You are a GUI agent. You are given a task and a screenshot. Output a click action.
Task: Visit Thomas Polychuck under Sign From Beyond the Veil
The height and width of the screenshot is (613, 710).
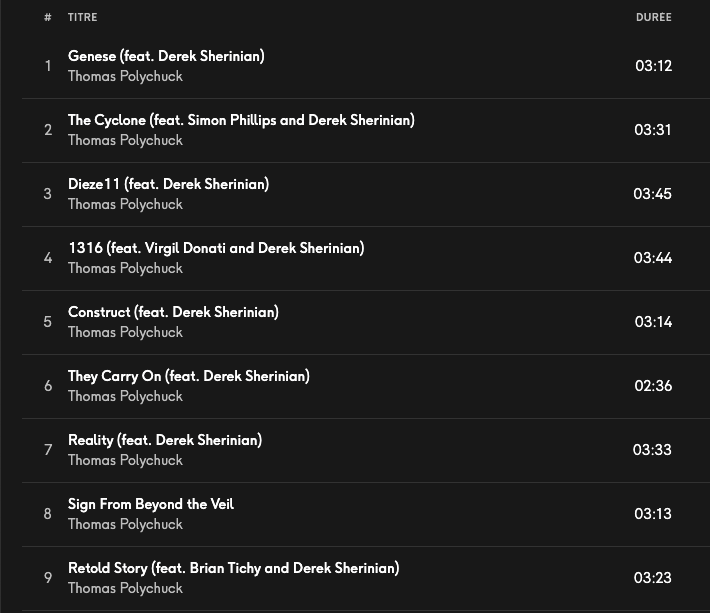click(x=125, y=524)
